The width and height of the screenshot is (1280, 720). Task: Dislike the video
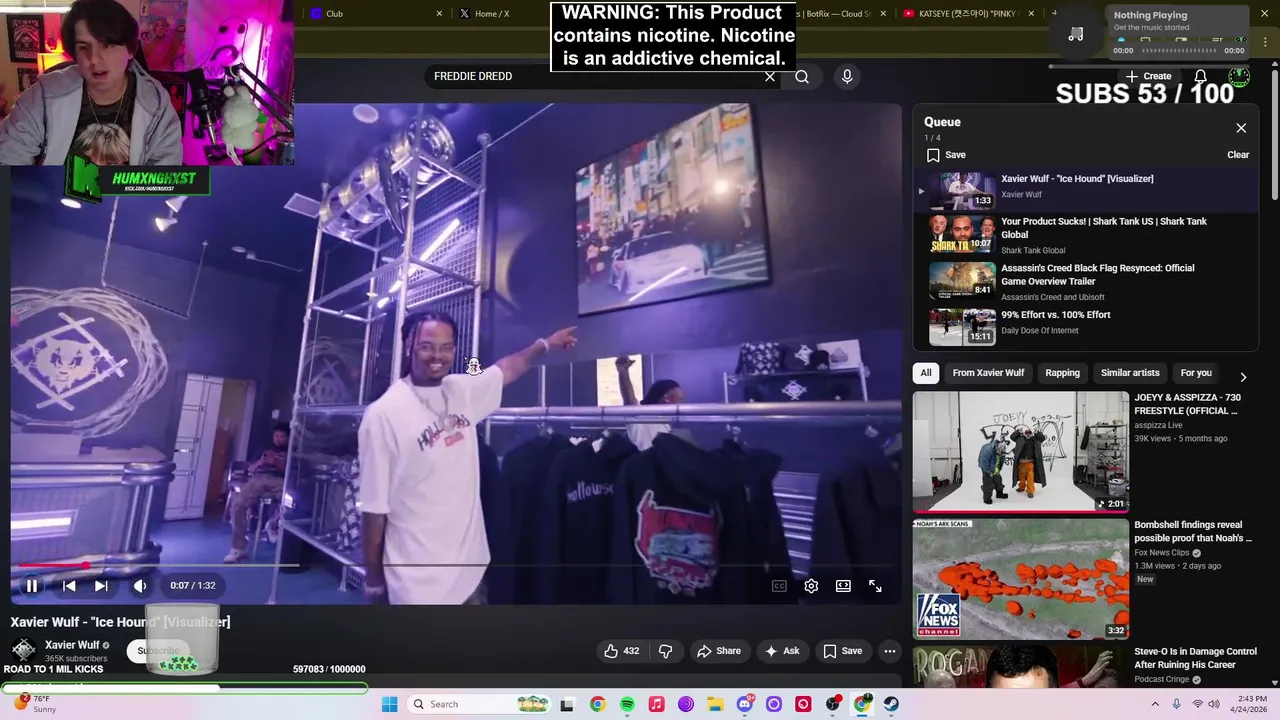tap(665, 651)
